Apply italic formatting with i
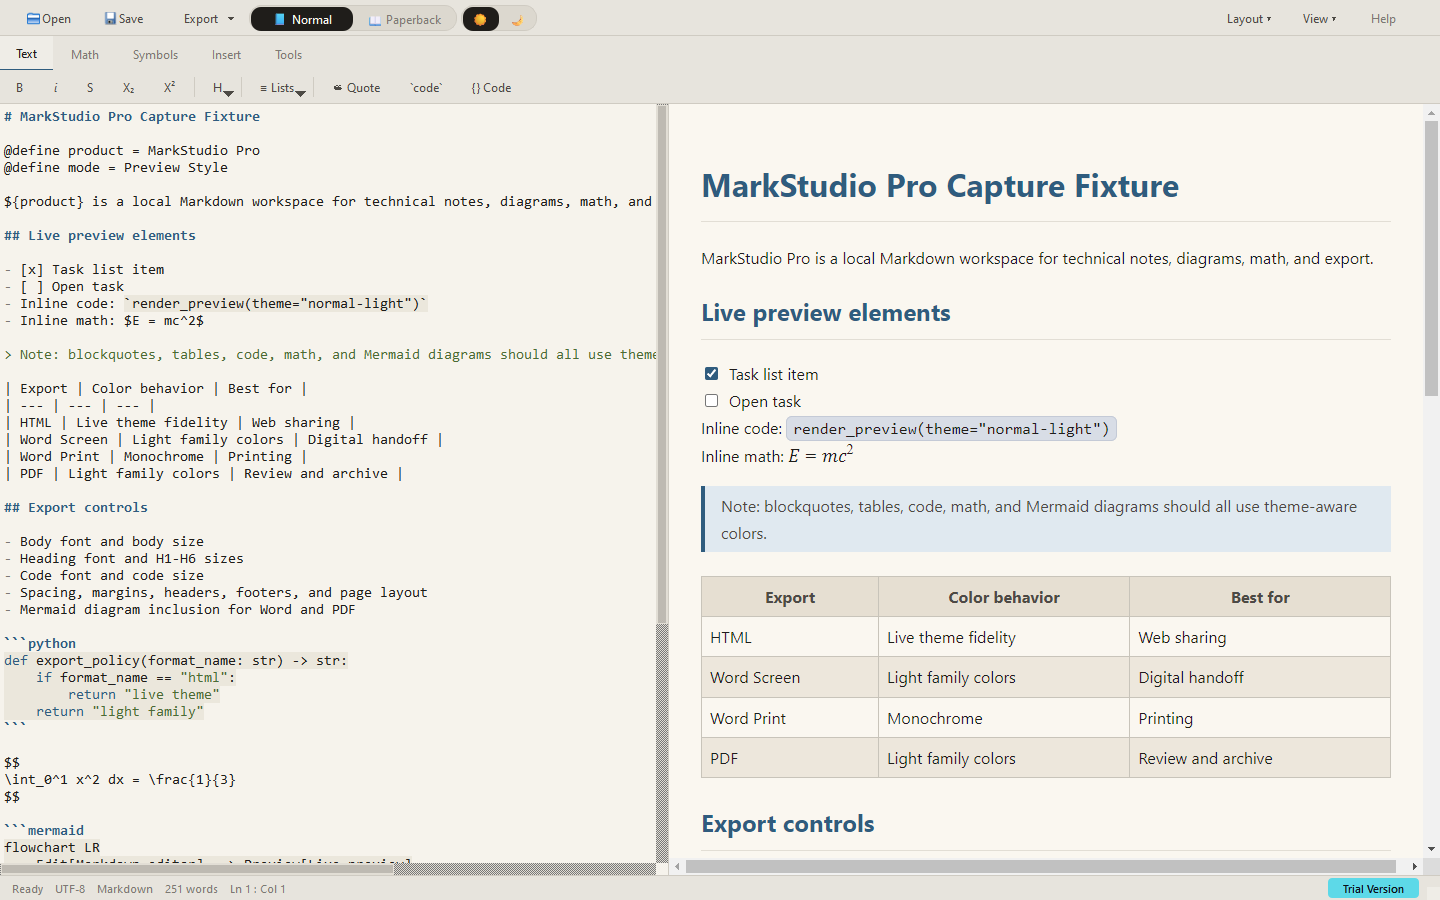The width and height of the screenshot is (1440, 900). pos(55,88)
